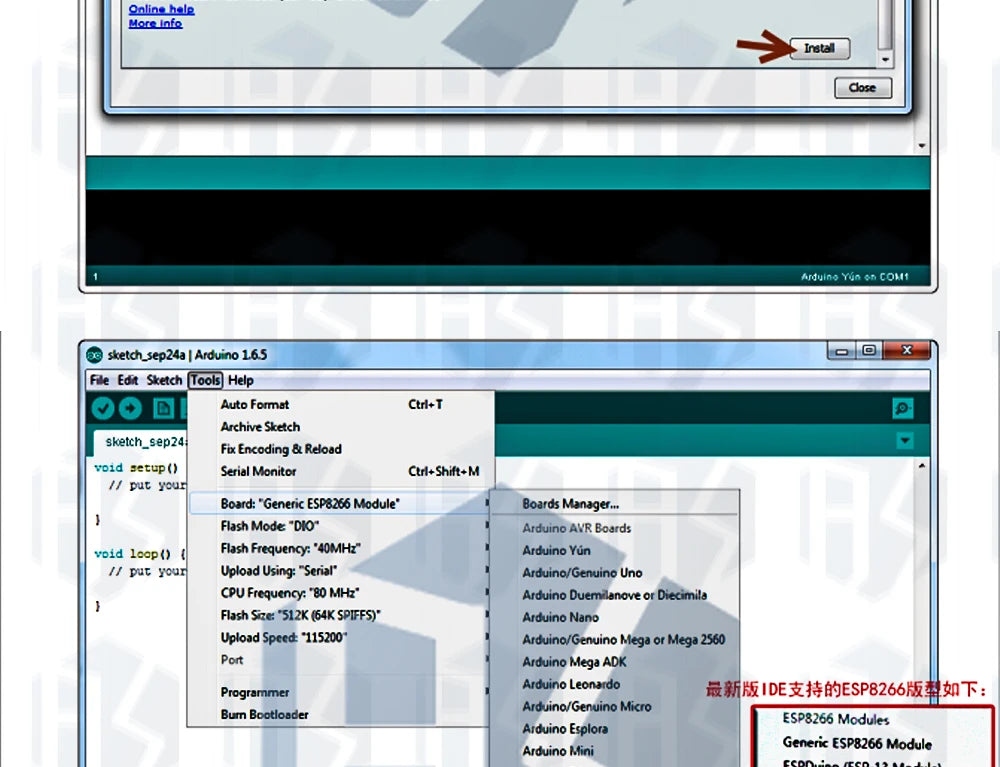The image size is (1000, 767).
Task: Select Arduino Nano board
Action: [615, 617]
